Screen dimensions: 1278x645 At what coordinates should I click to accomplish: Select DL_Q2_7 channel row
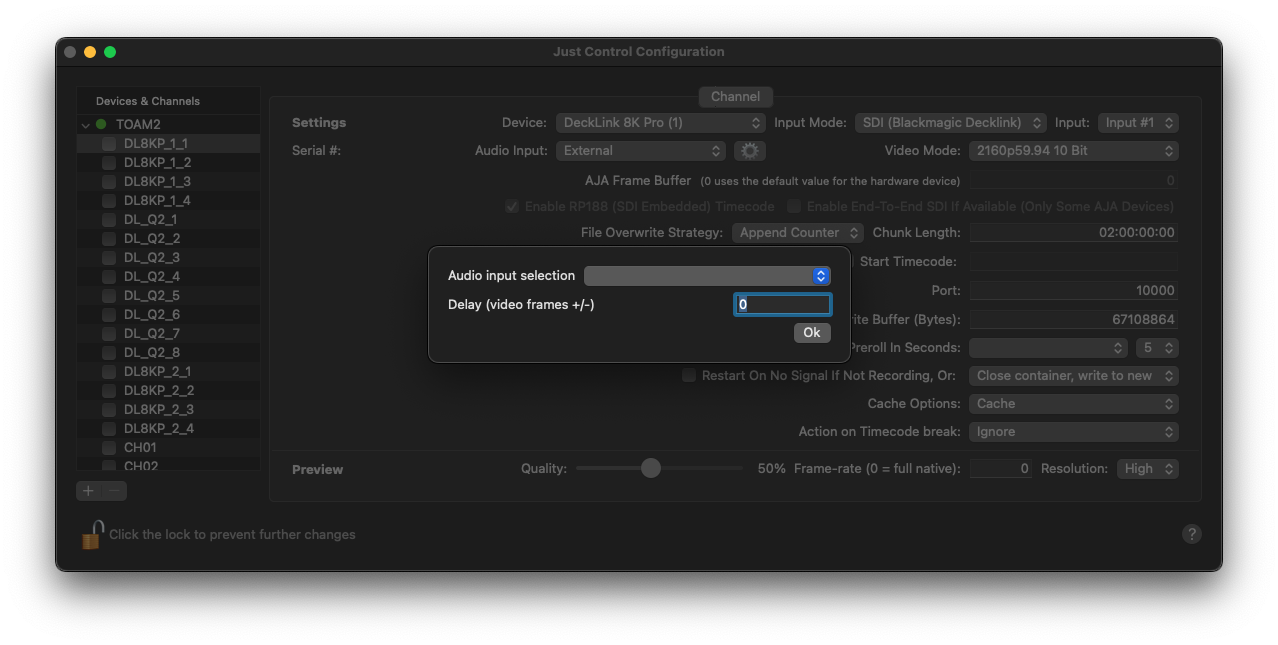click(x=168, y=334)
